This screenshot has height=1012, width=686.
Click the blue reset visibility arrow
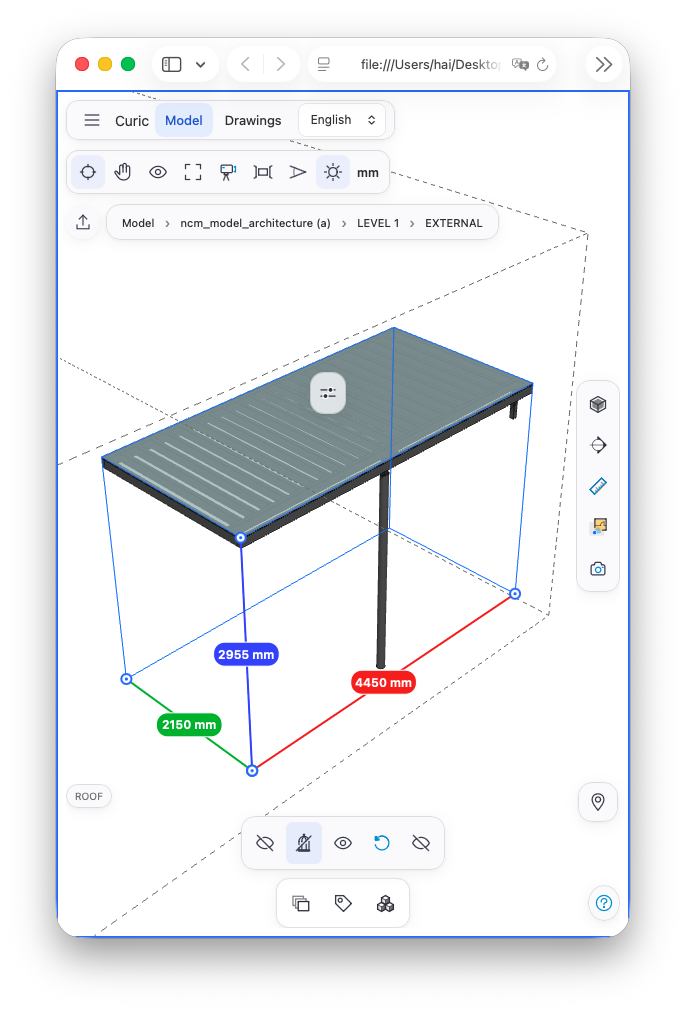click(381, 843)
